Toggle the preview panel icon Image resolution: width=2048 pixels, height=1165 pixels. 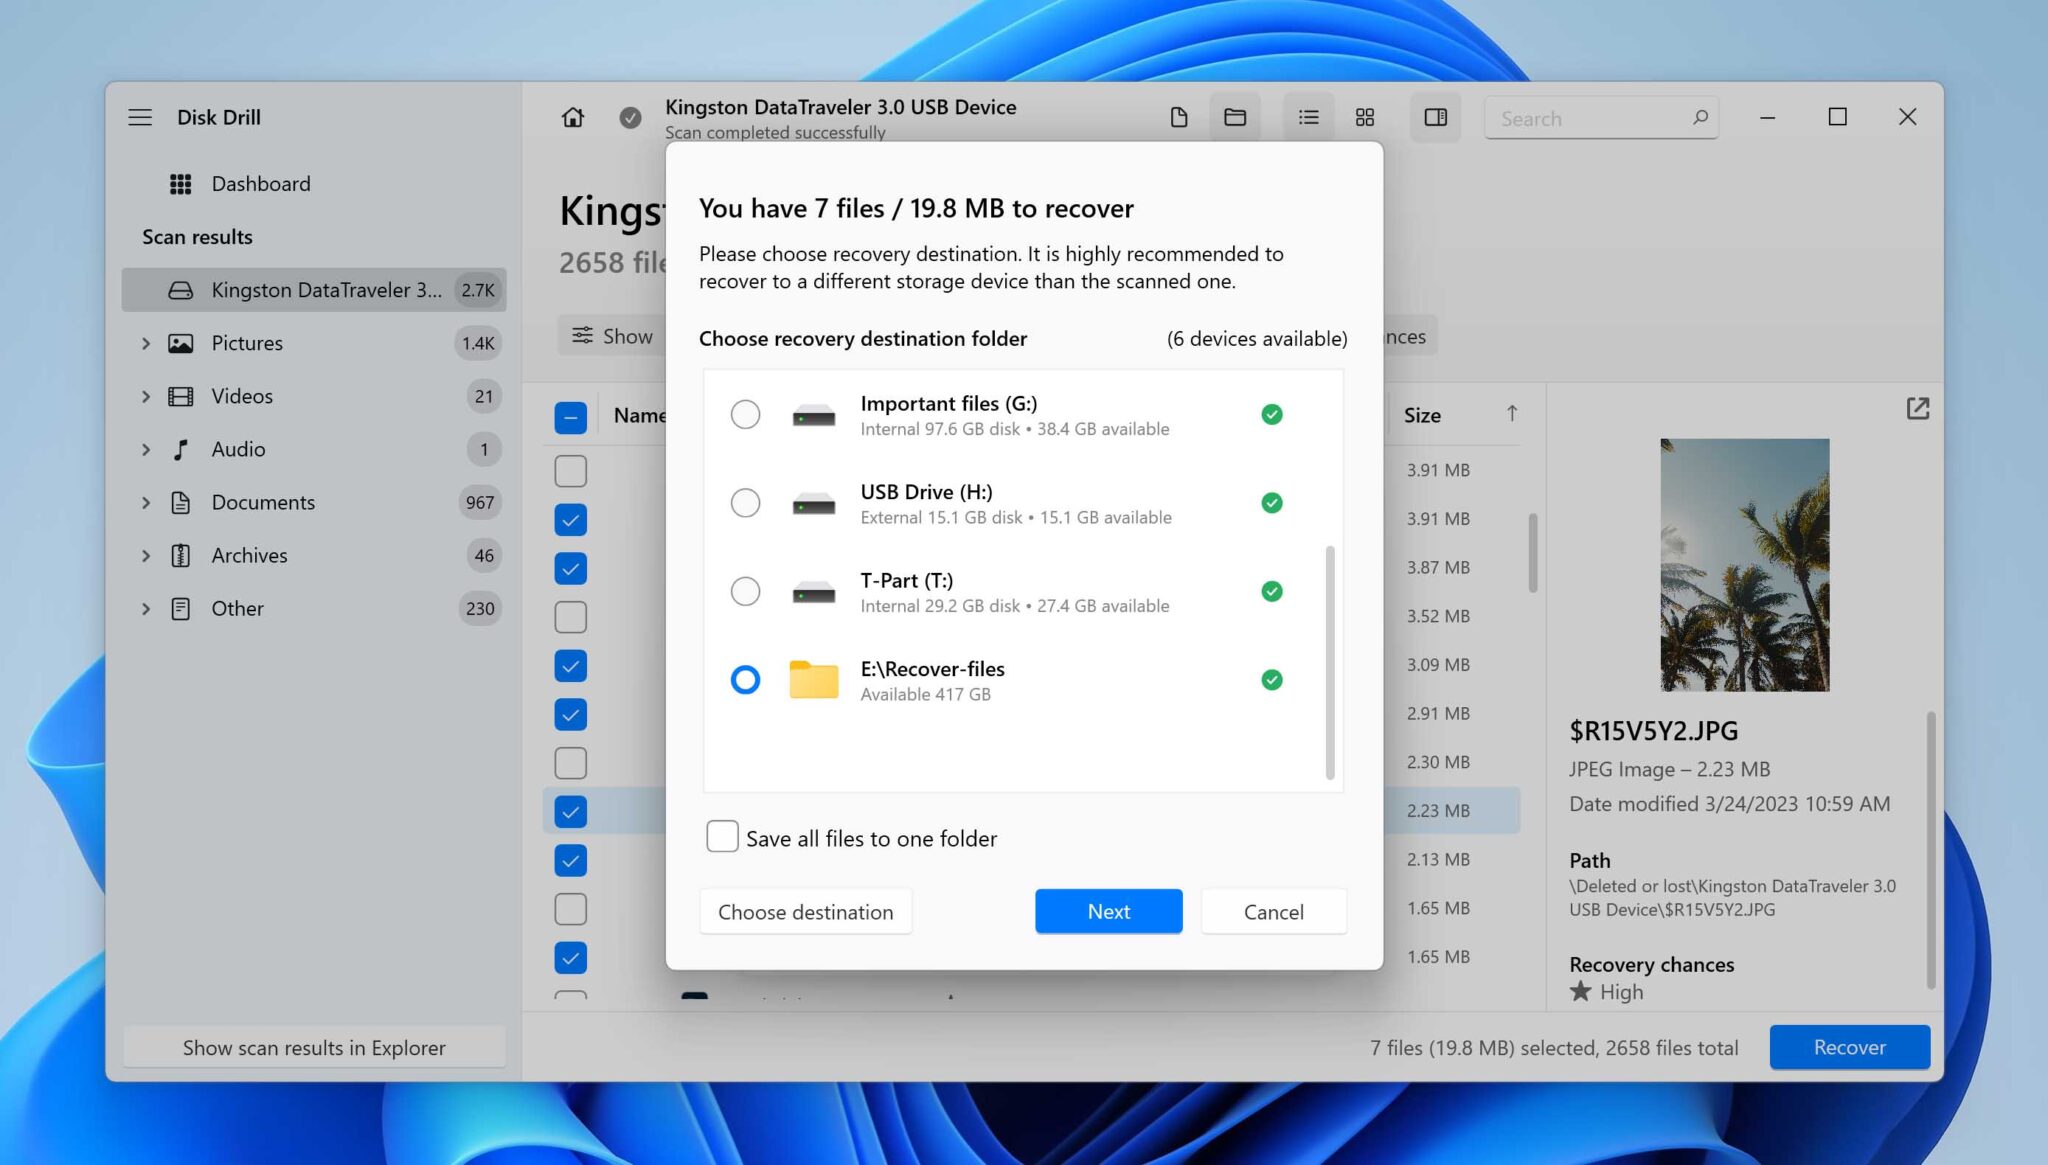point(1435,117)
